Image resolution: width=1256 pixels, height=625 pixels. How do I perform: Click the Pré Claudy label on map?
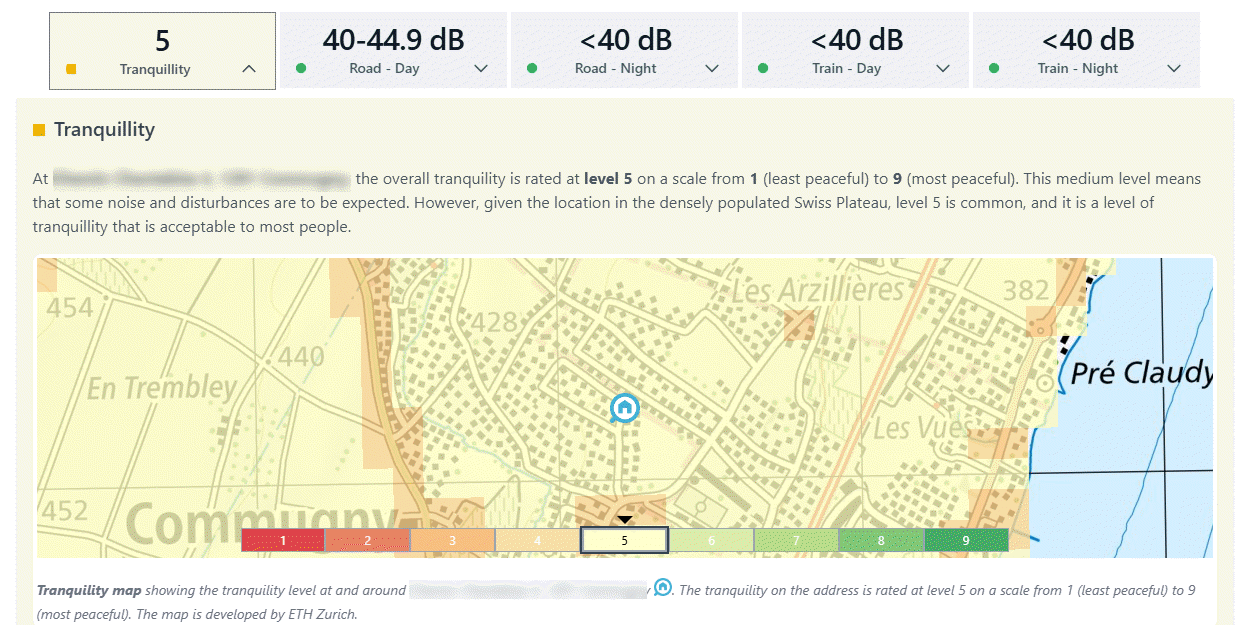point(1140,374)
